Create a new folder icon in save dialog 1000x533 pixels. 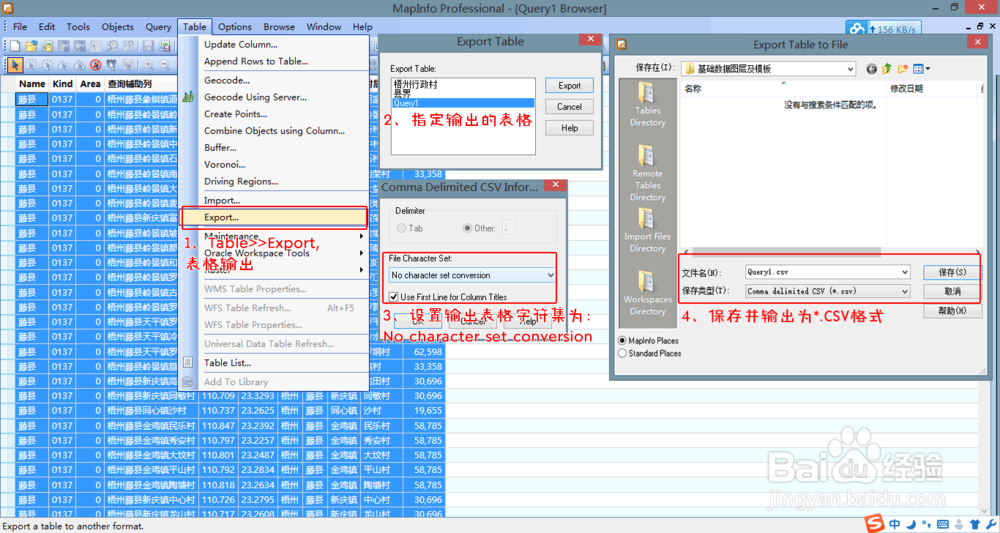point(902,69)
